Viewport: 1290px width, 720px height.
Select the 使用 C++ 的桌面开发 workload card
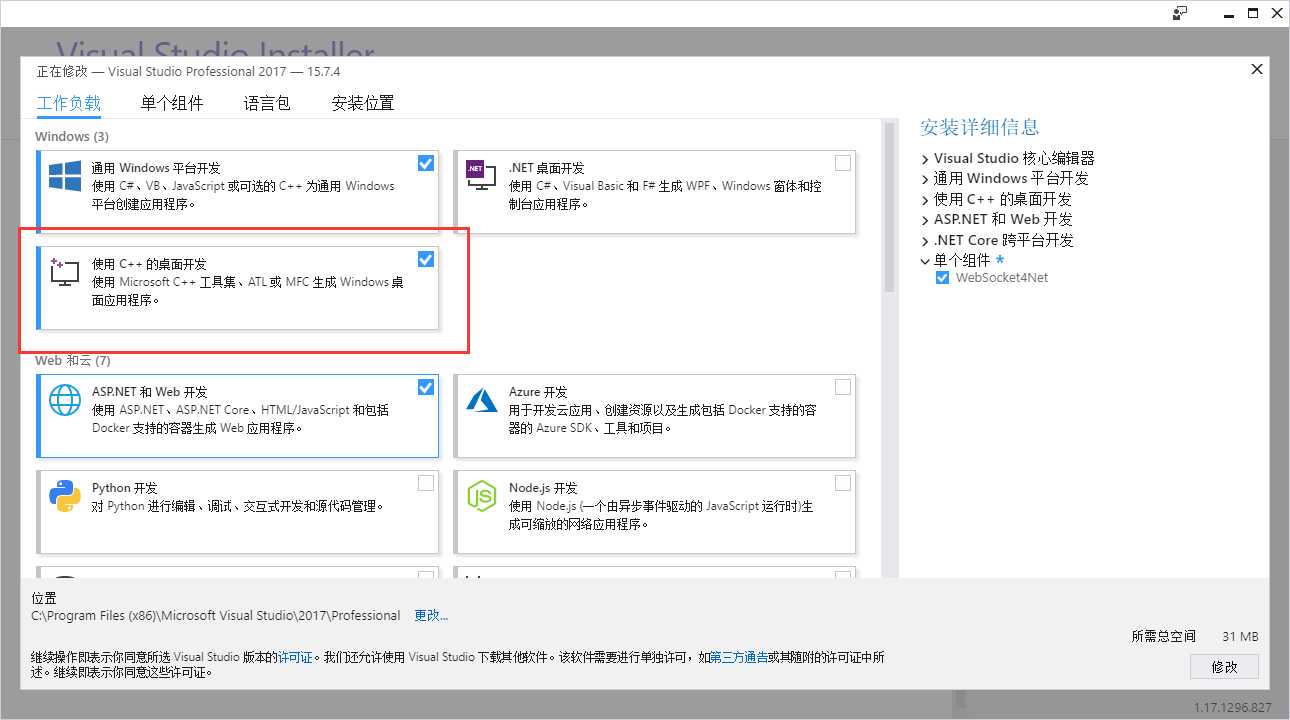click(x=237, y=288)
